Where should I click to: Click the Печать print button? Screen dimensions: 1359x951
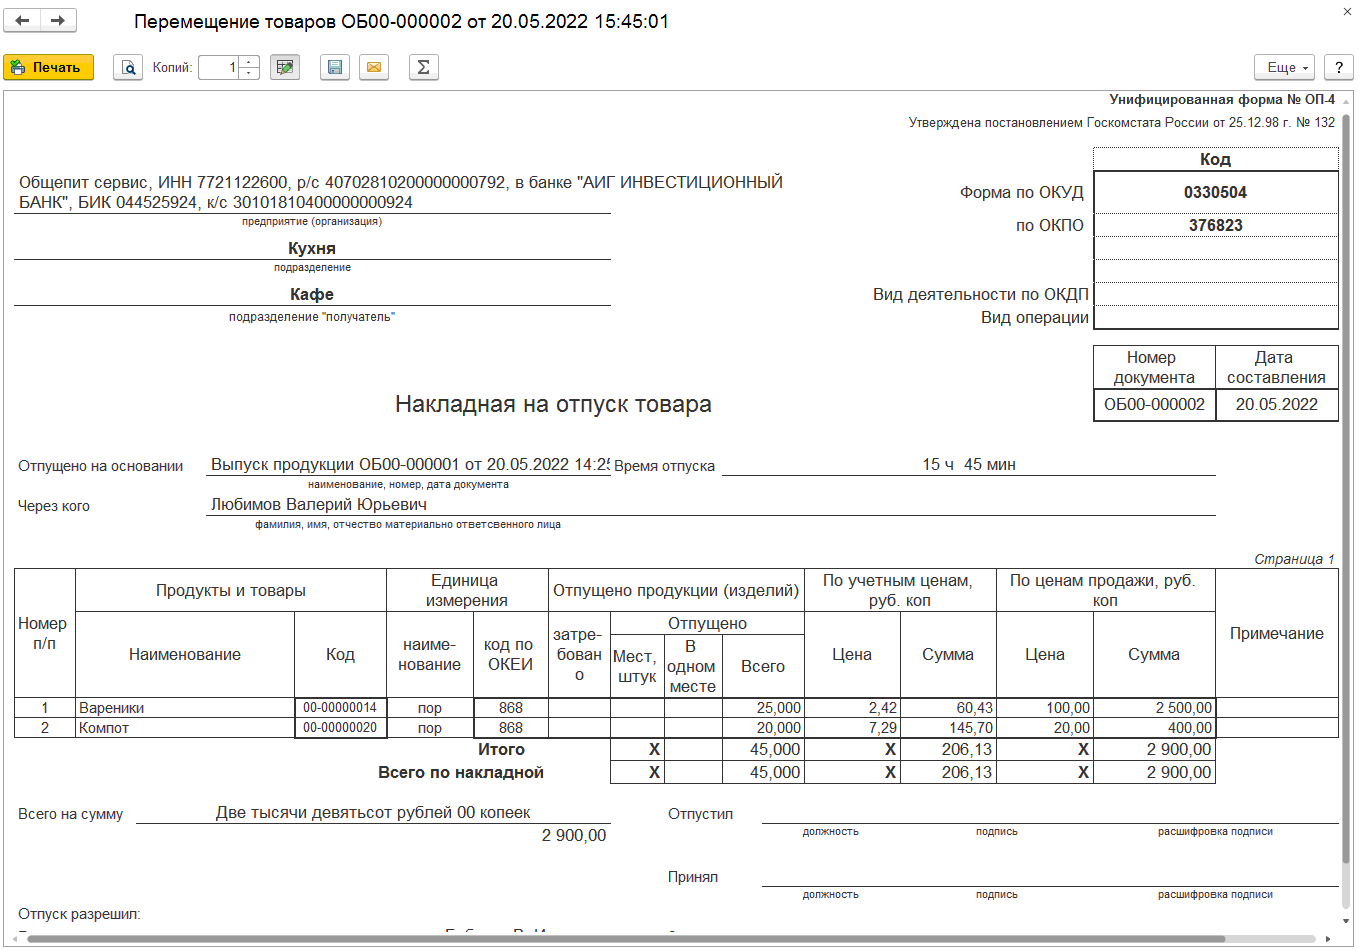[48, 67]
